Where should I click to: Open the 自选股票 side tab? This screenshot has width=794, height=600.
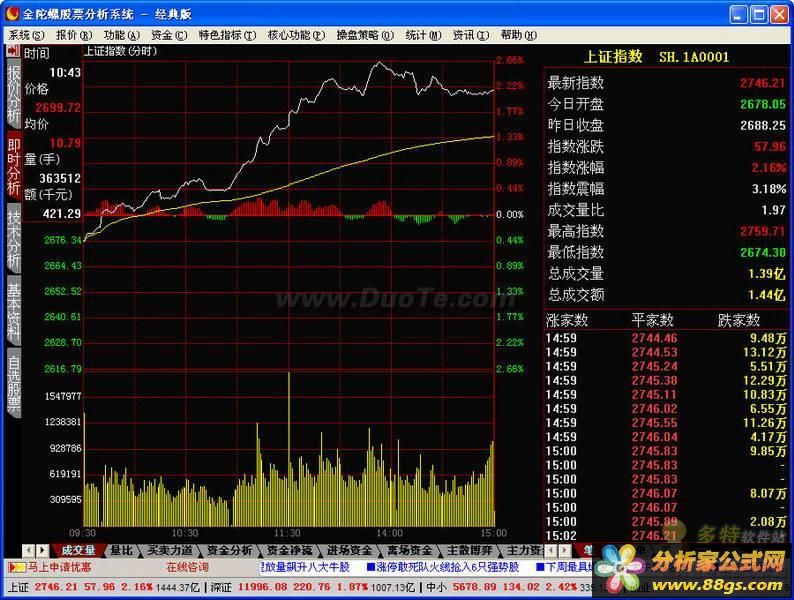click(x=14, y=383)
